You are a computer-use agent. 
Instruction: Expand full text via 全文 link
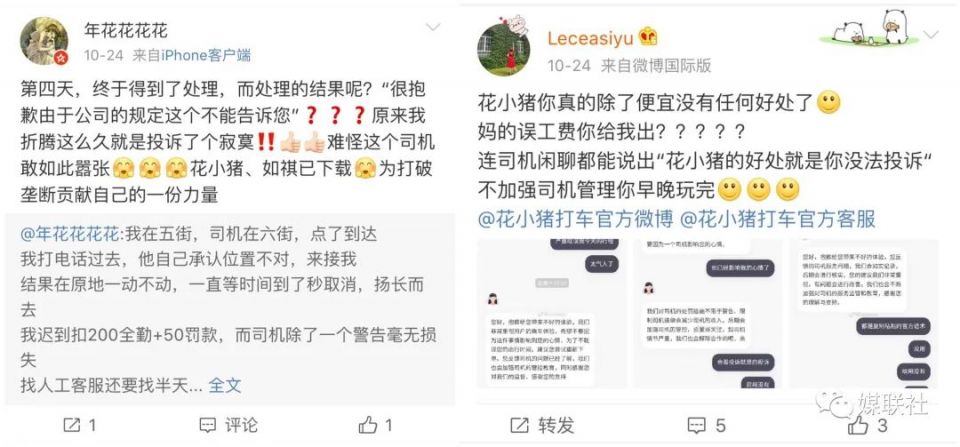click(x=225, y=385)
